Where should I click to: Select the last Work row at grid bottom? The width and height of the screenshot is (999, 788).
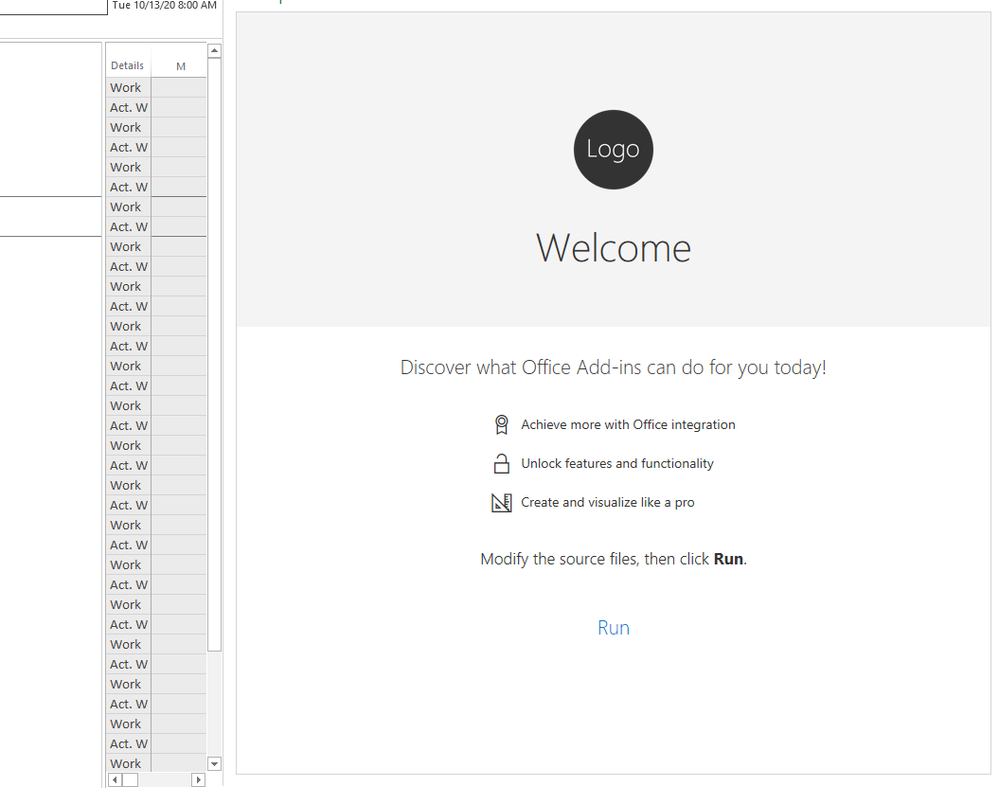[128, 763]
